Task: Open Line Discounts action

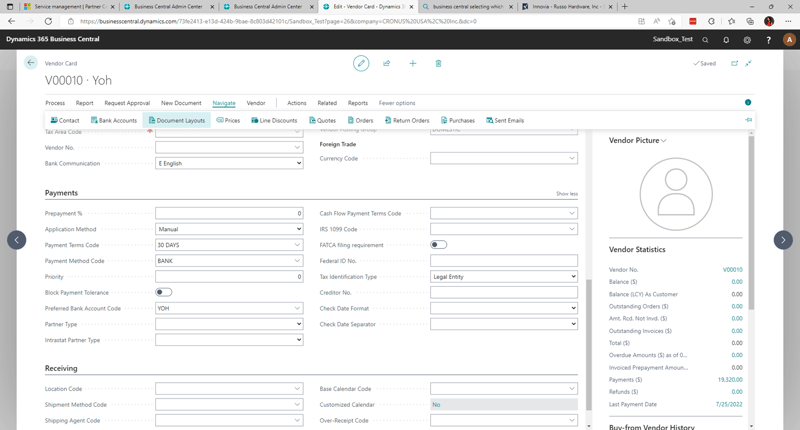Action: 274,120
